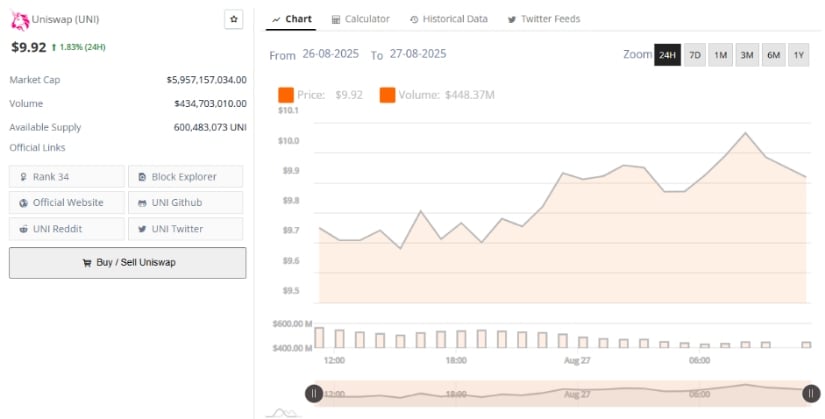This screenshot has width=825, height=419.
Task: Click the $9.92 current price text
Action: [x=29, y=47]
